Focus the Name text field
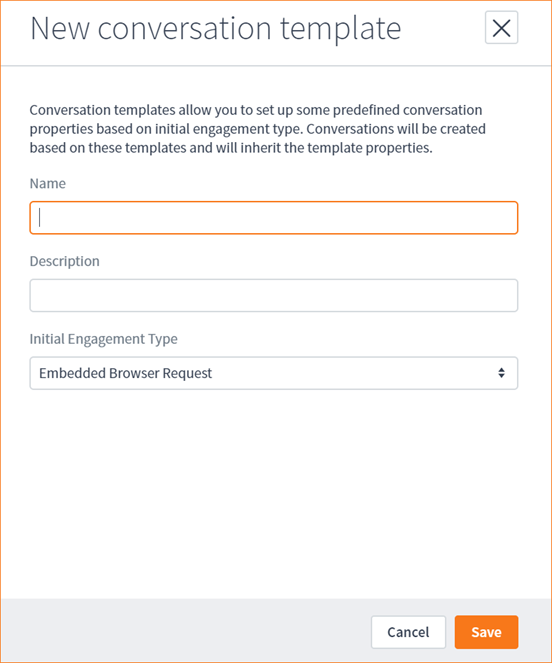552x663 pixels. point(274,218)
